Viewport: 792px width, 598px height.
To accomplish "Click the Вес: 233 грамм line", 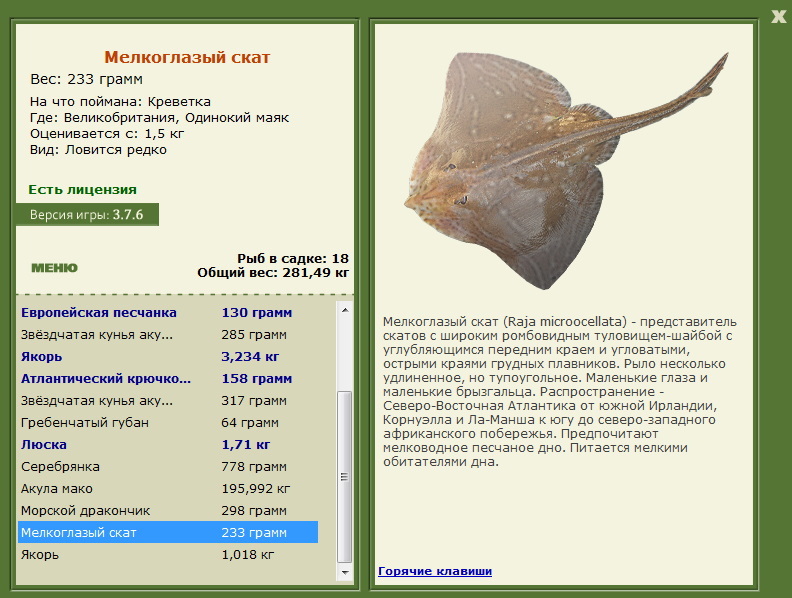I will pos(86,79).
